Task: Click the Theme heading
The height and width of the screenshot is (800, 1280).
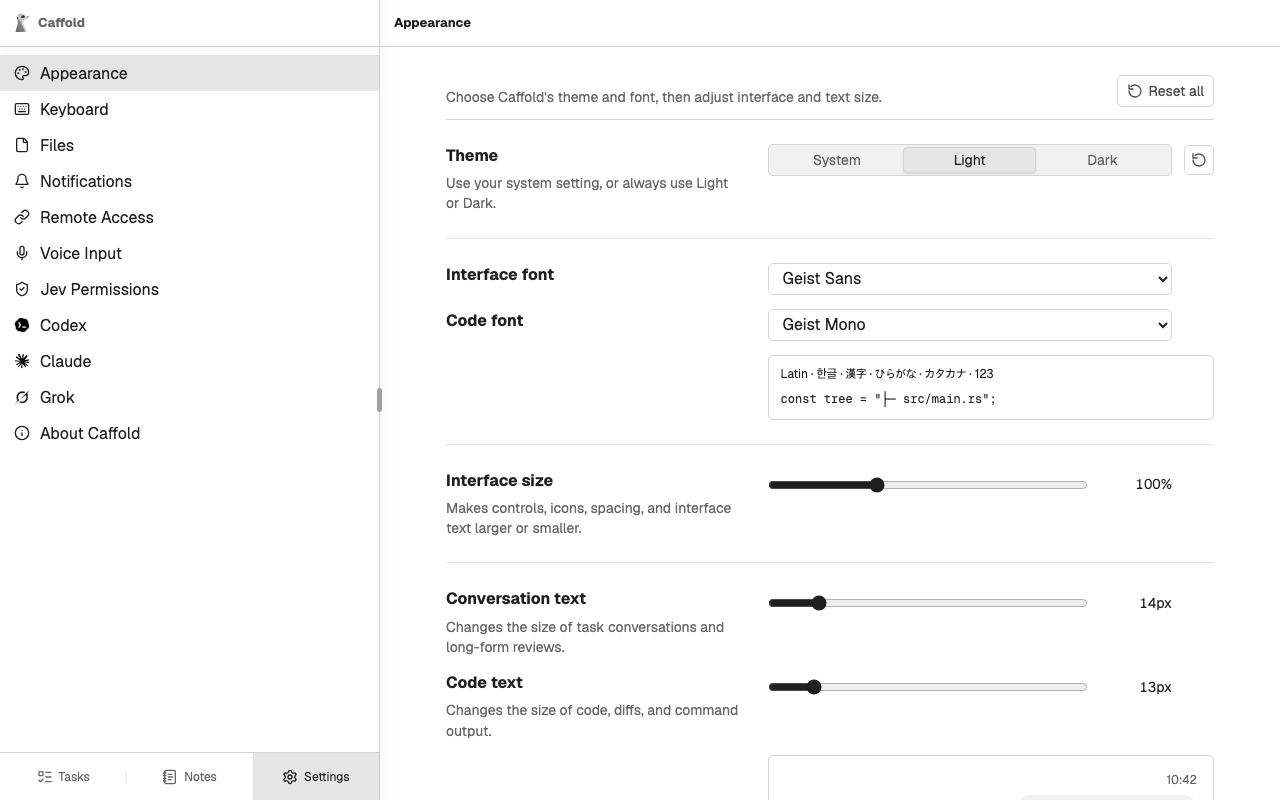Action: pyautogui.click(x=472, y=155)
